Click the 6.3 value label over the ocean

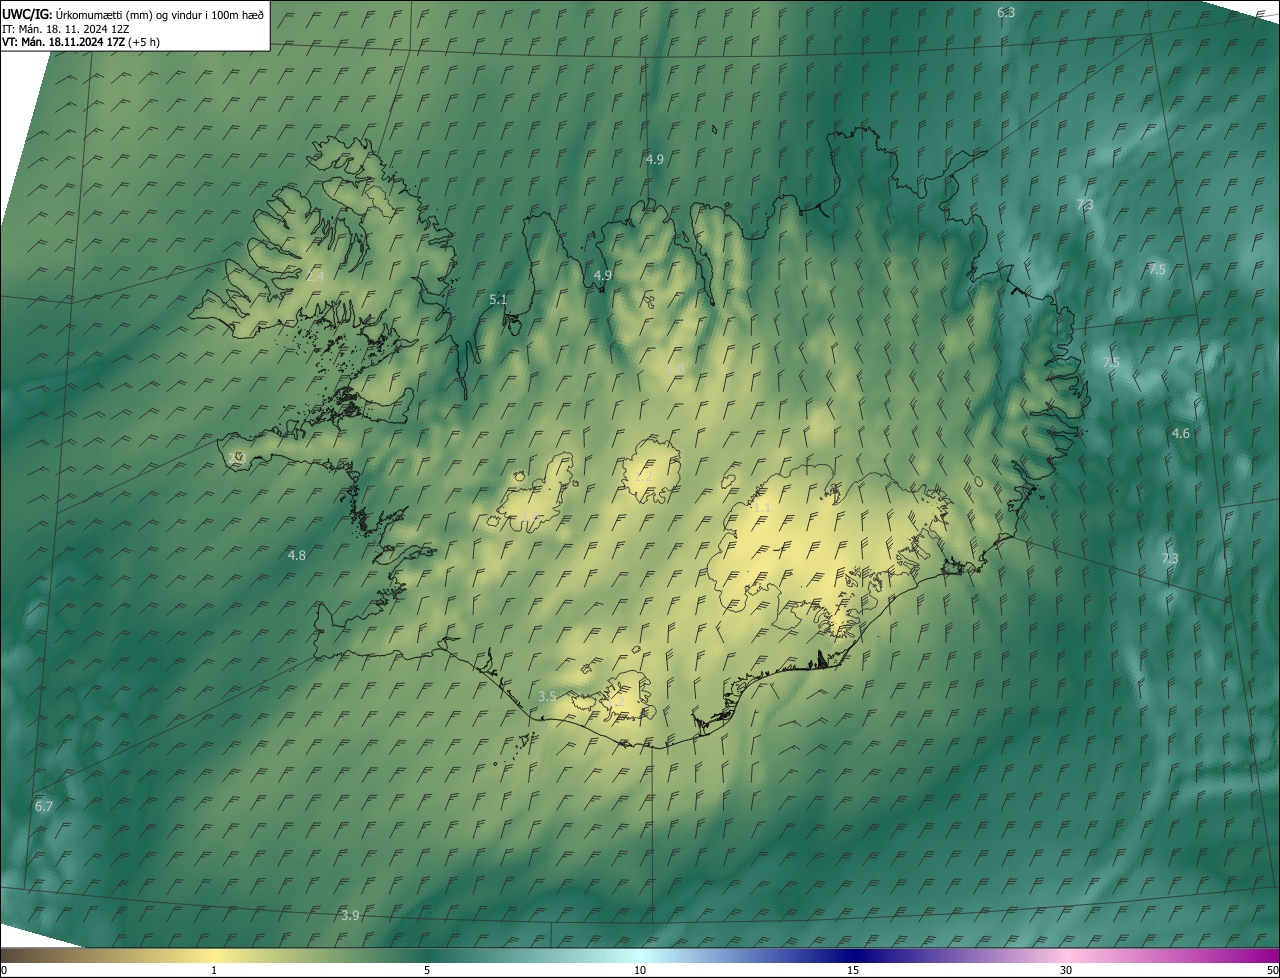pyautogui.click(x=1006, y=12)
